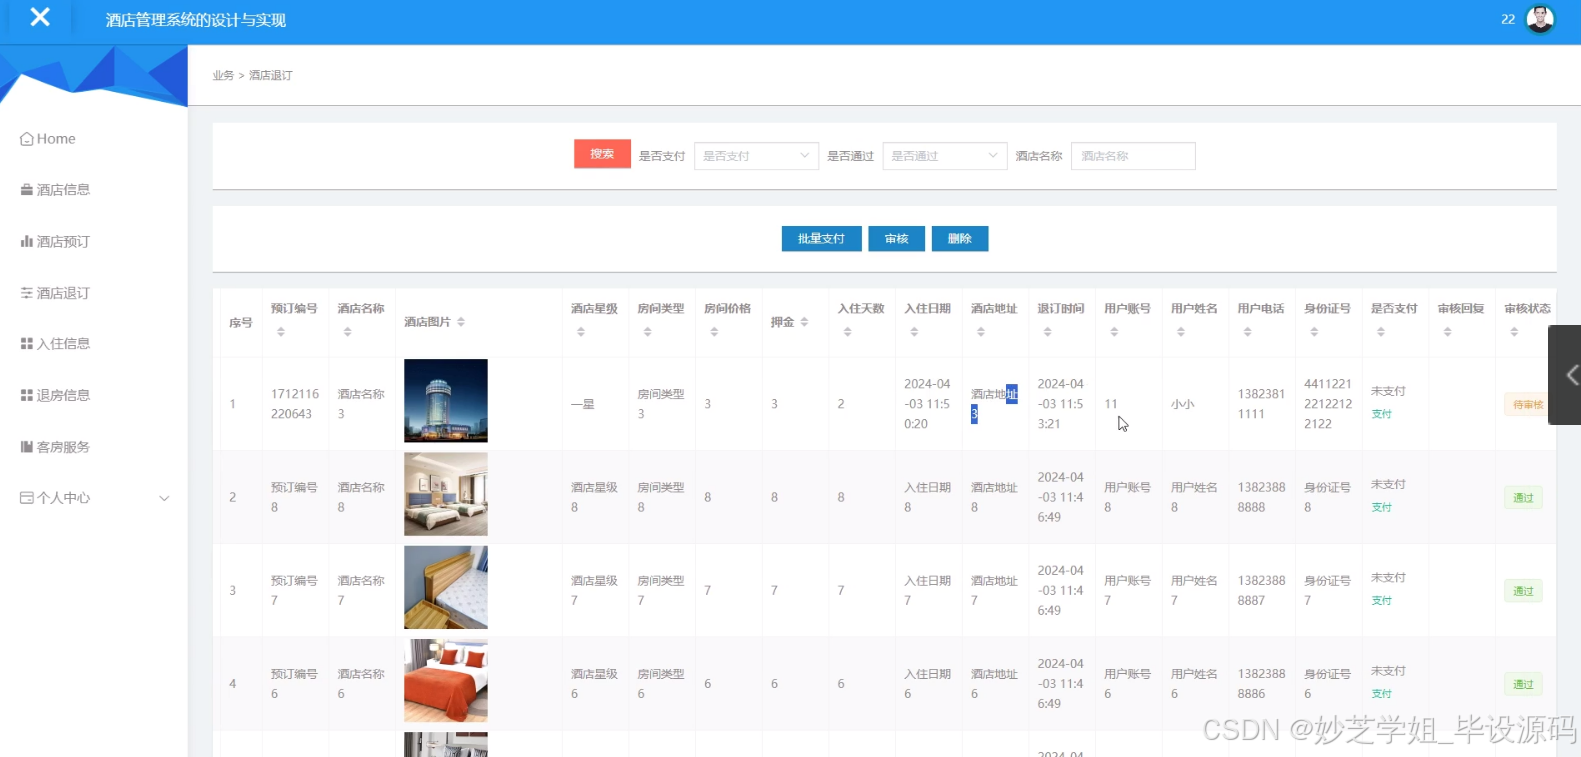Click 支付 link in row 2
The image size is (1581, 757).
[1382, 508]
